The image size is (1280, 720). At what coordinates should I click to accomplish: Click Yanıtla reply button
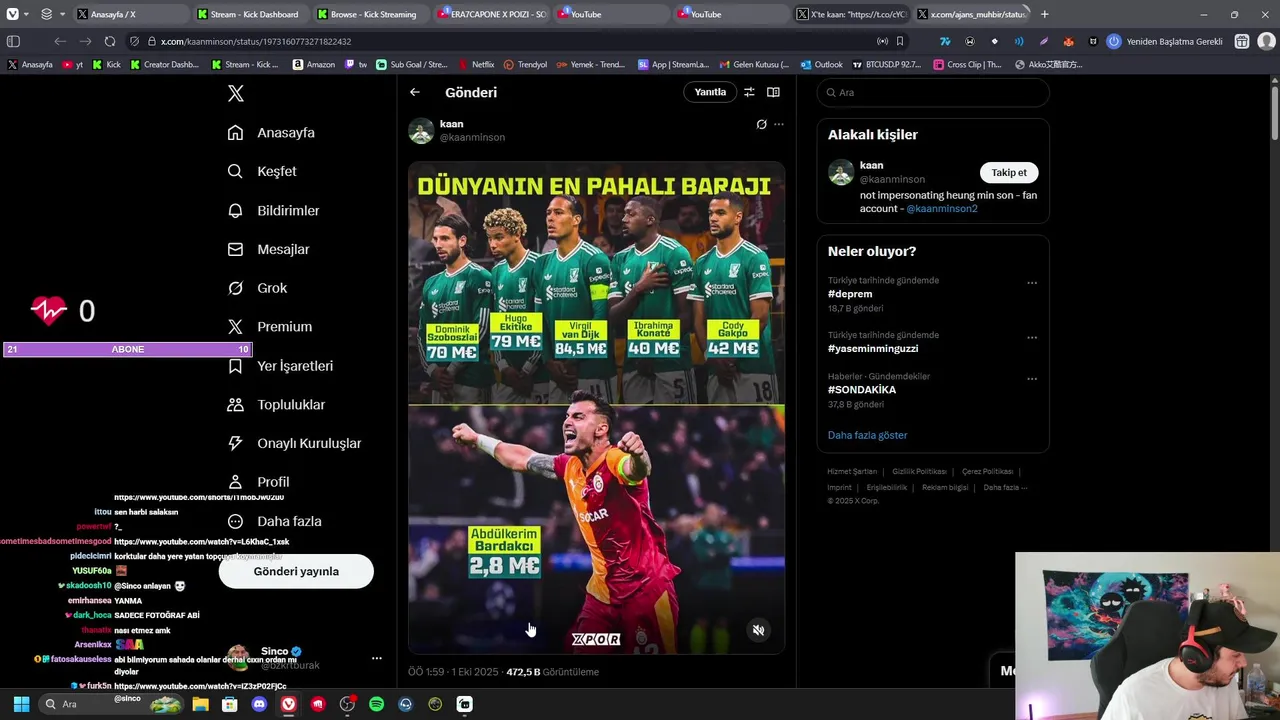710,92
